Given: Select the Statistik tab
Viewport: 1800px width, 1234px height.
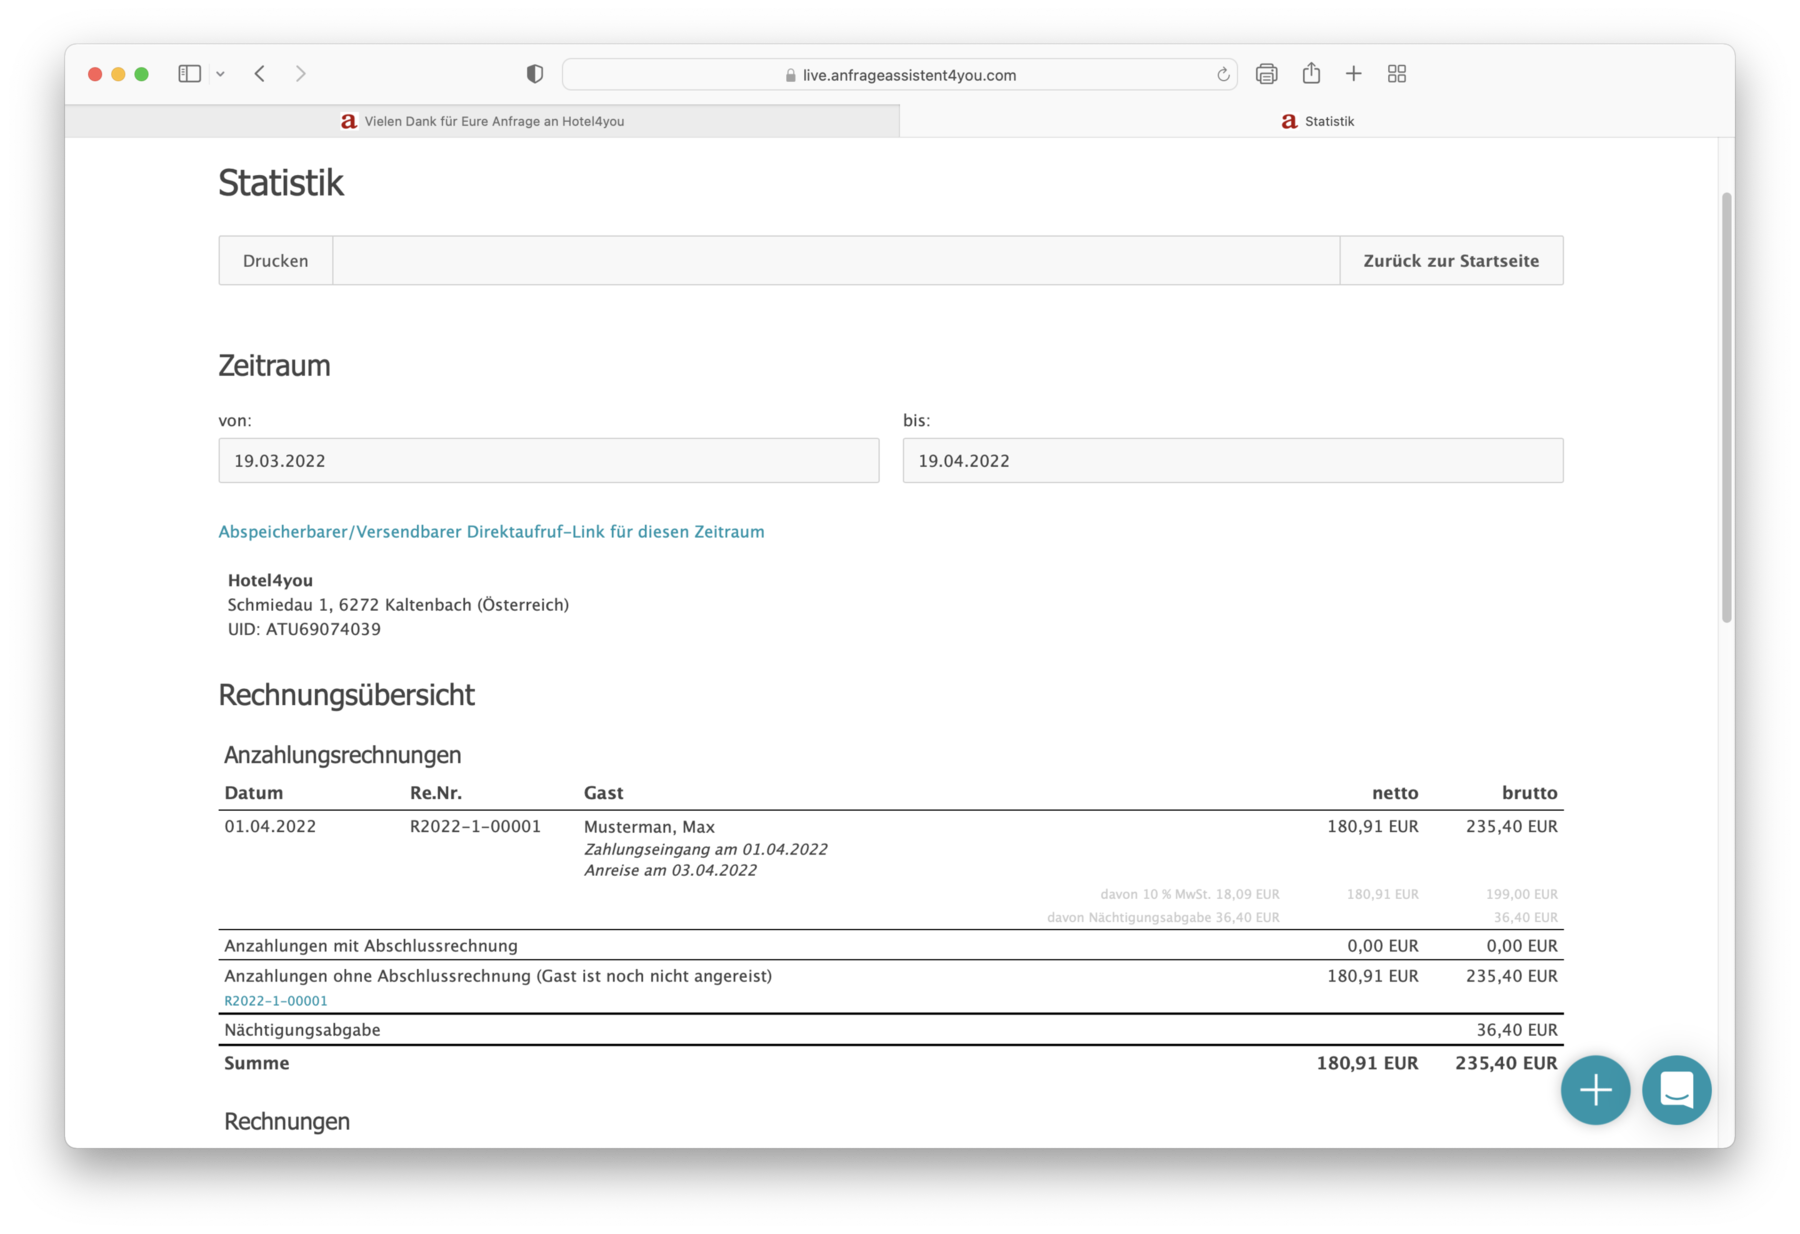Looking at the screenshot, I should click(1317, 121).
